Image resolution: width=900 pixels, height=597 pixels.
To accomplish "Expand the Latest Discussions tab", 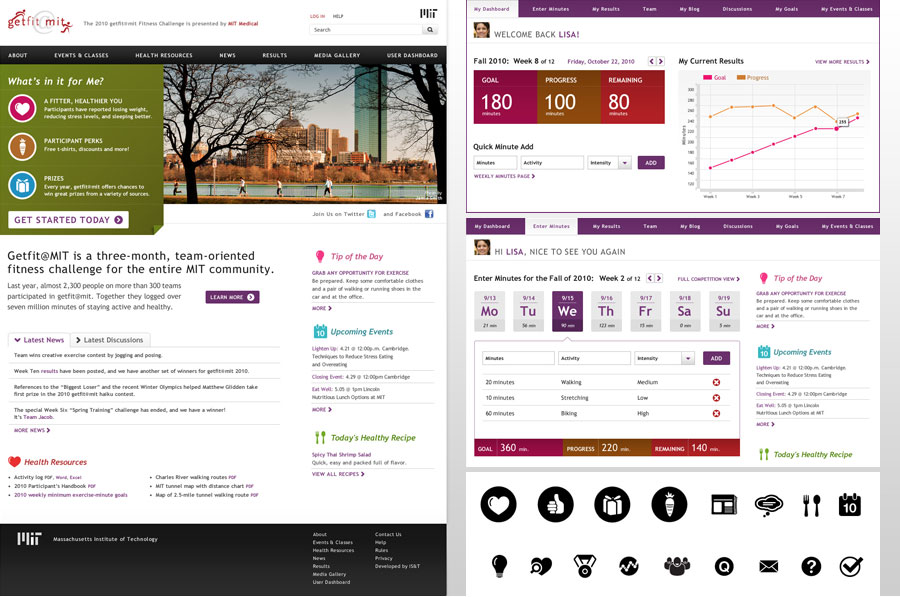I will pyautogui.click(x=109, y=340).
